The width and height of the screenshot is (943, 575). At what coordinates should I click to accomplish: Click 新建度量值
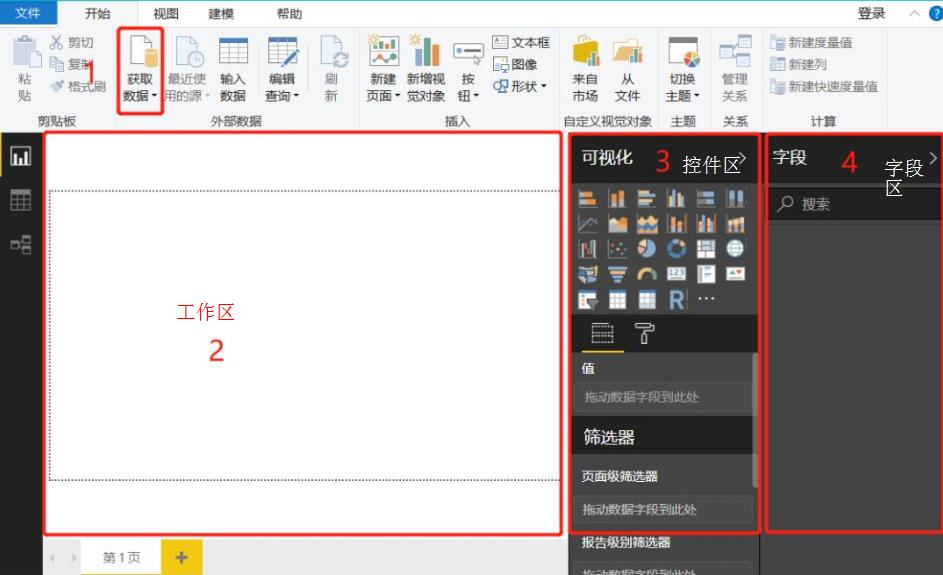811,43
